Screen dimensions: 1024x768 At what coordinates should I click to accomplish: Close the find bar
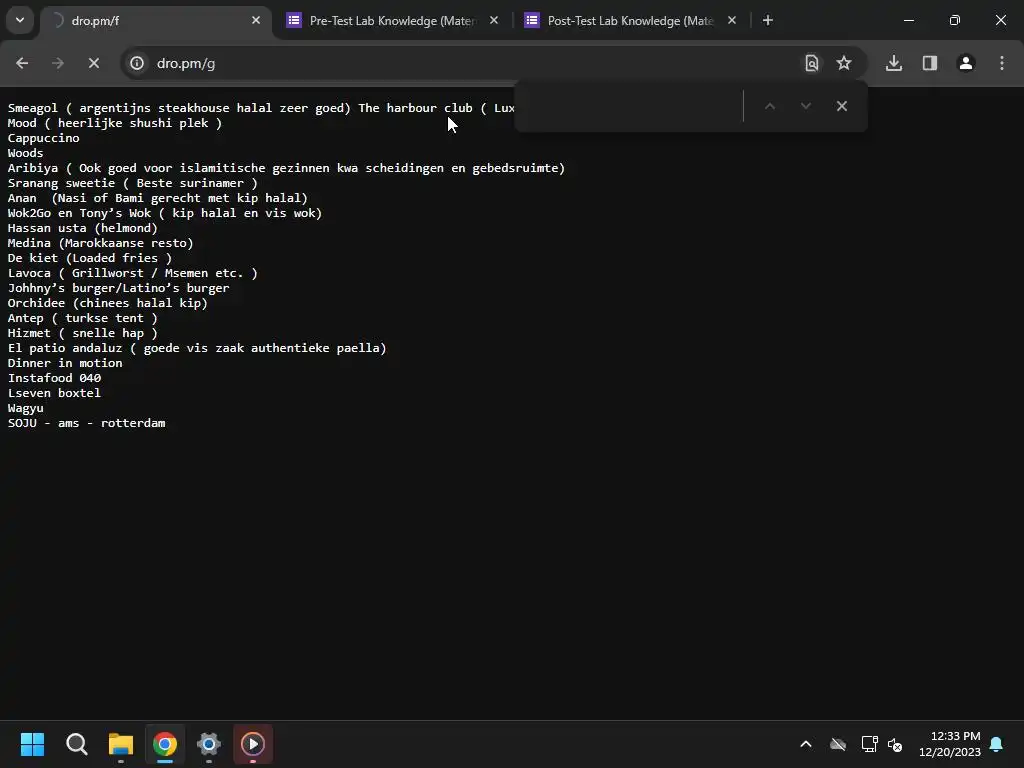(842, 106)
